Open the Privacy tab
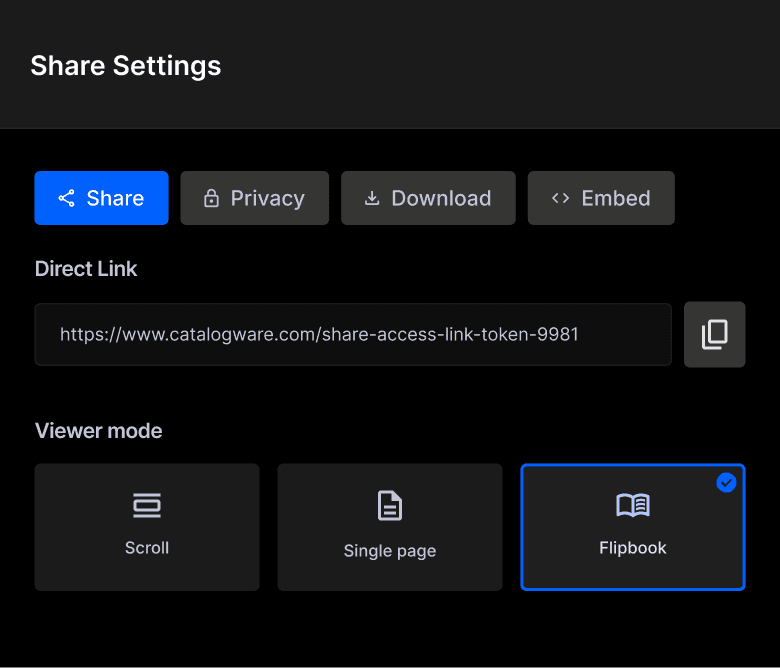Screen dimensions: 780x668 pyautogui.click(x=255, y=198)
